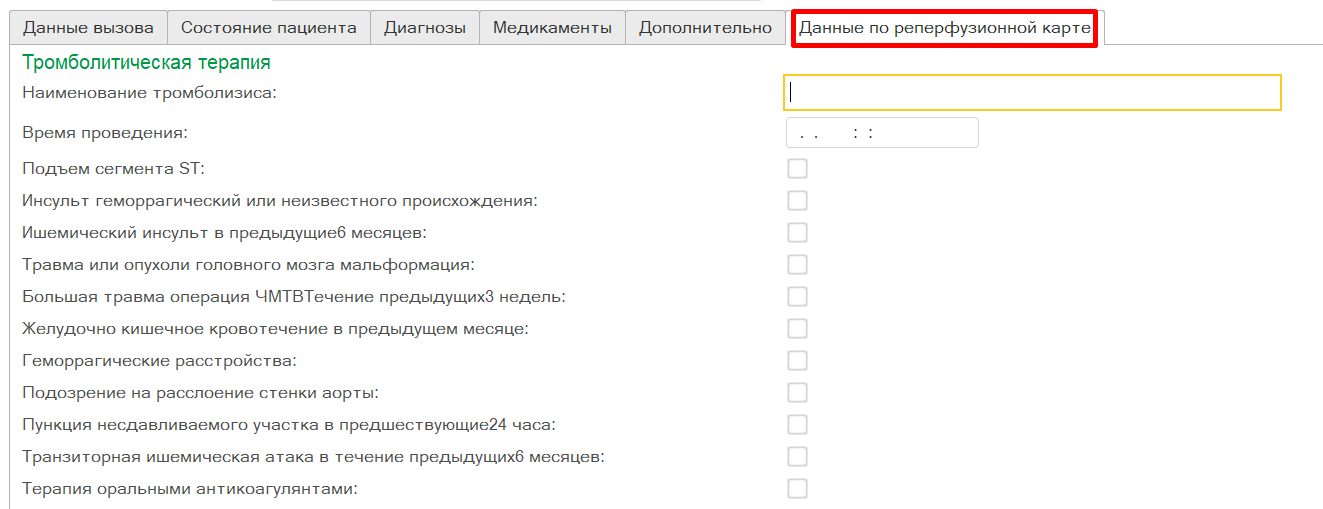Screen dimensions: 1323x509
Task: Enable the Геморрагические расстройства checkbox
Action: point(797,360)
